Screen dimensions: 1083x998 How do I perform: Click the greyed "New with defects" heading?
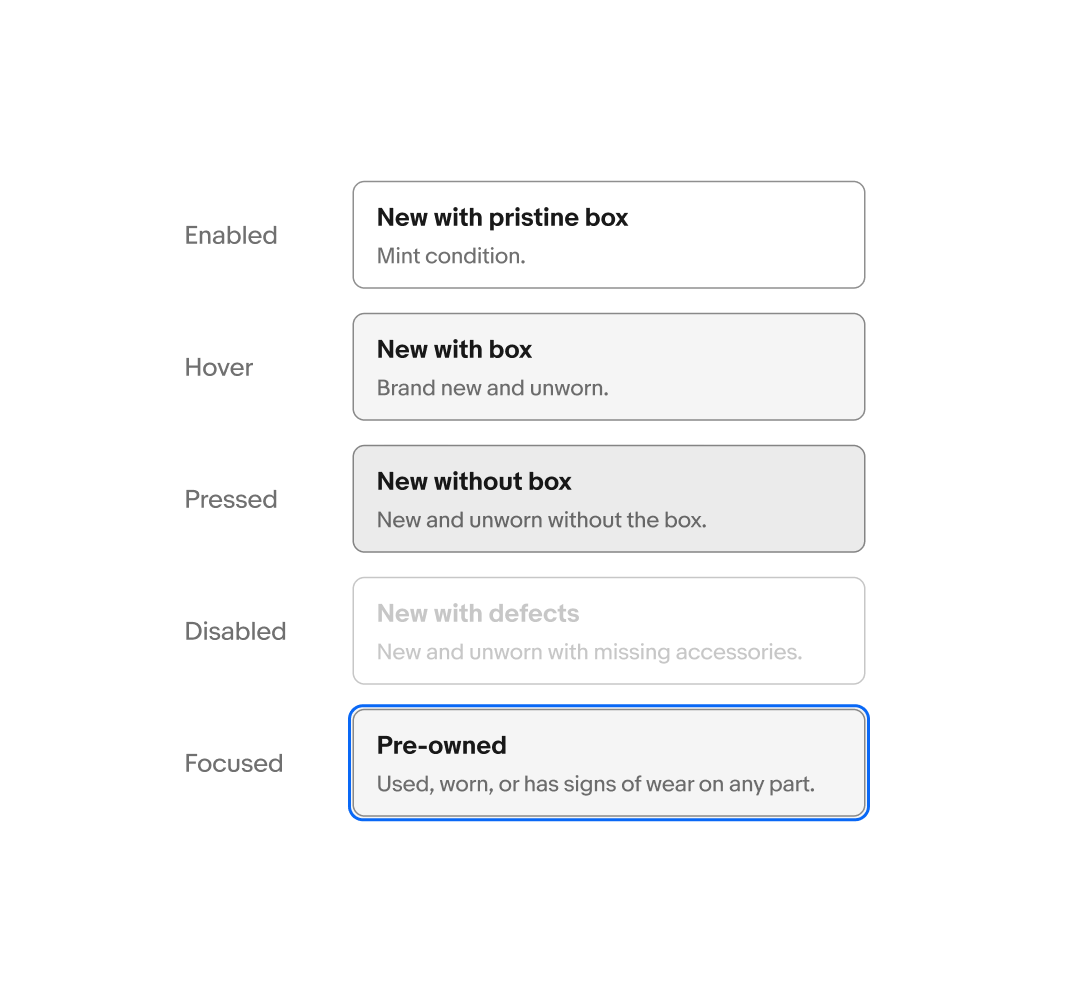point(478,613)
